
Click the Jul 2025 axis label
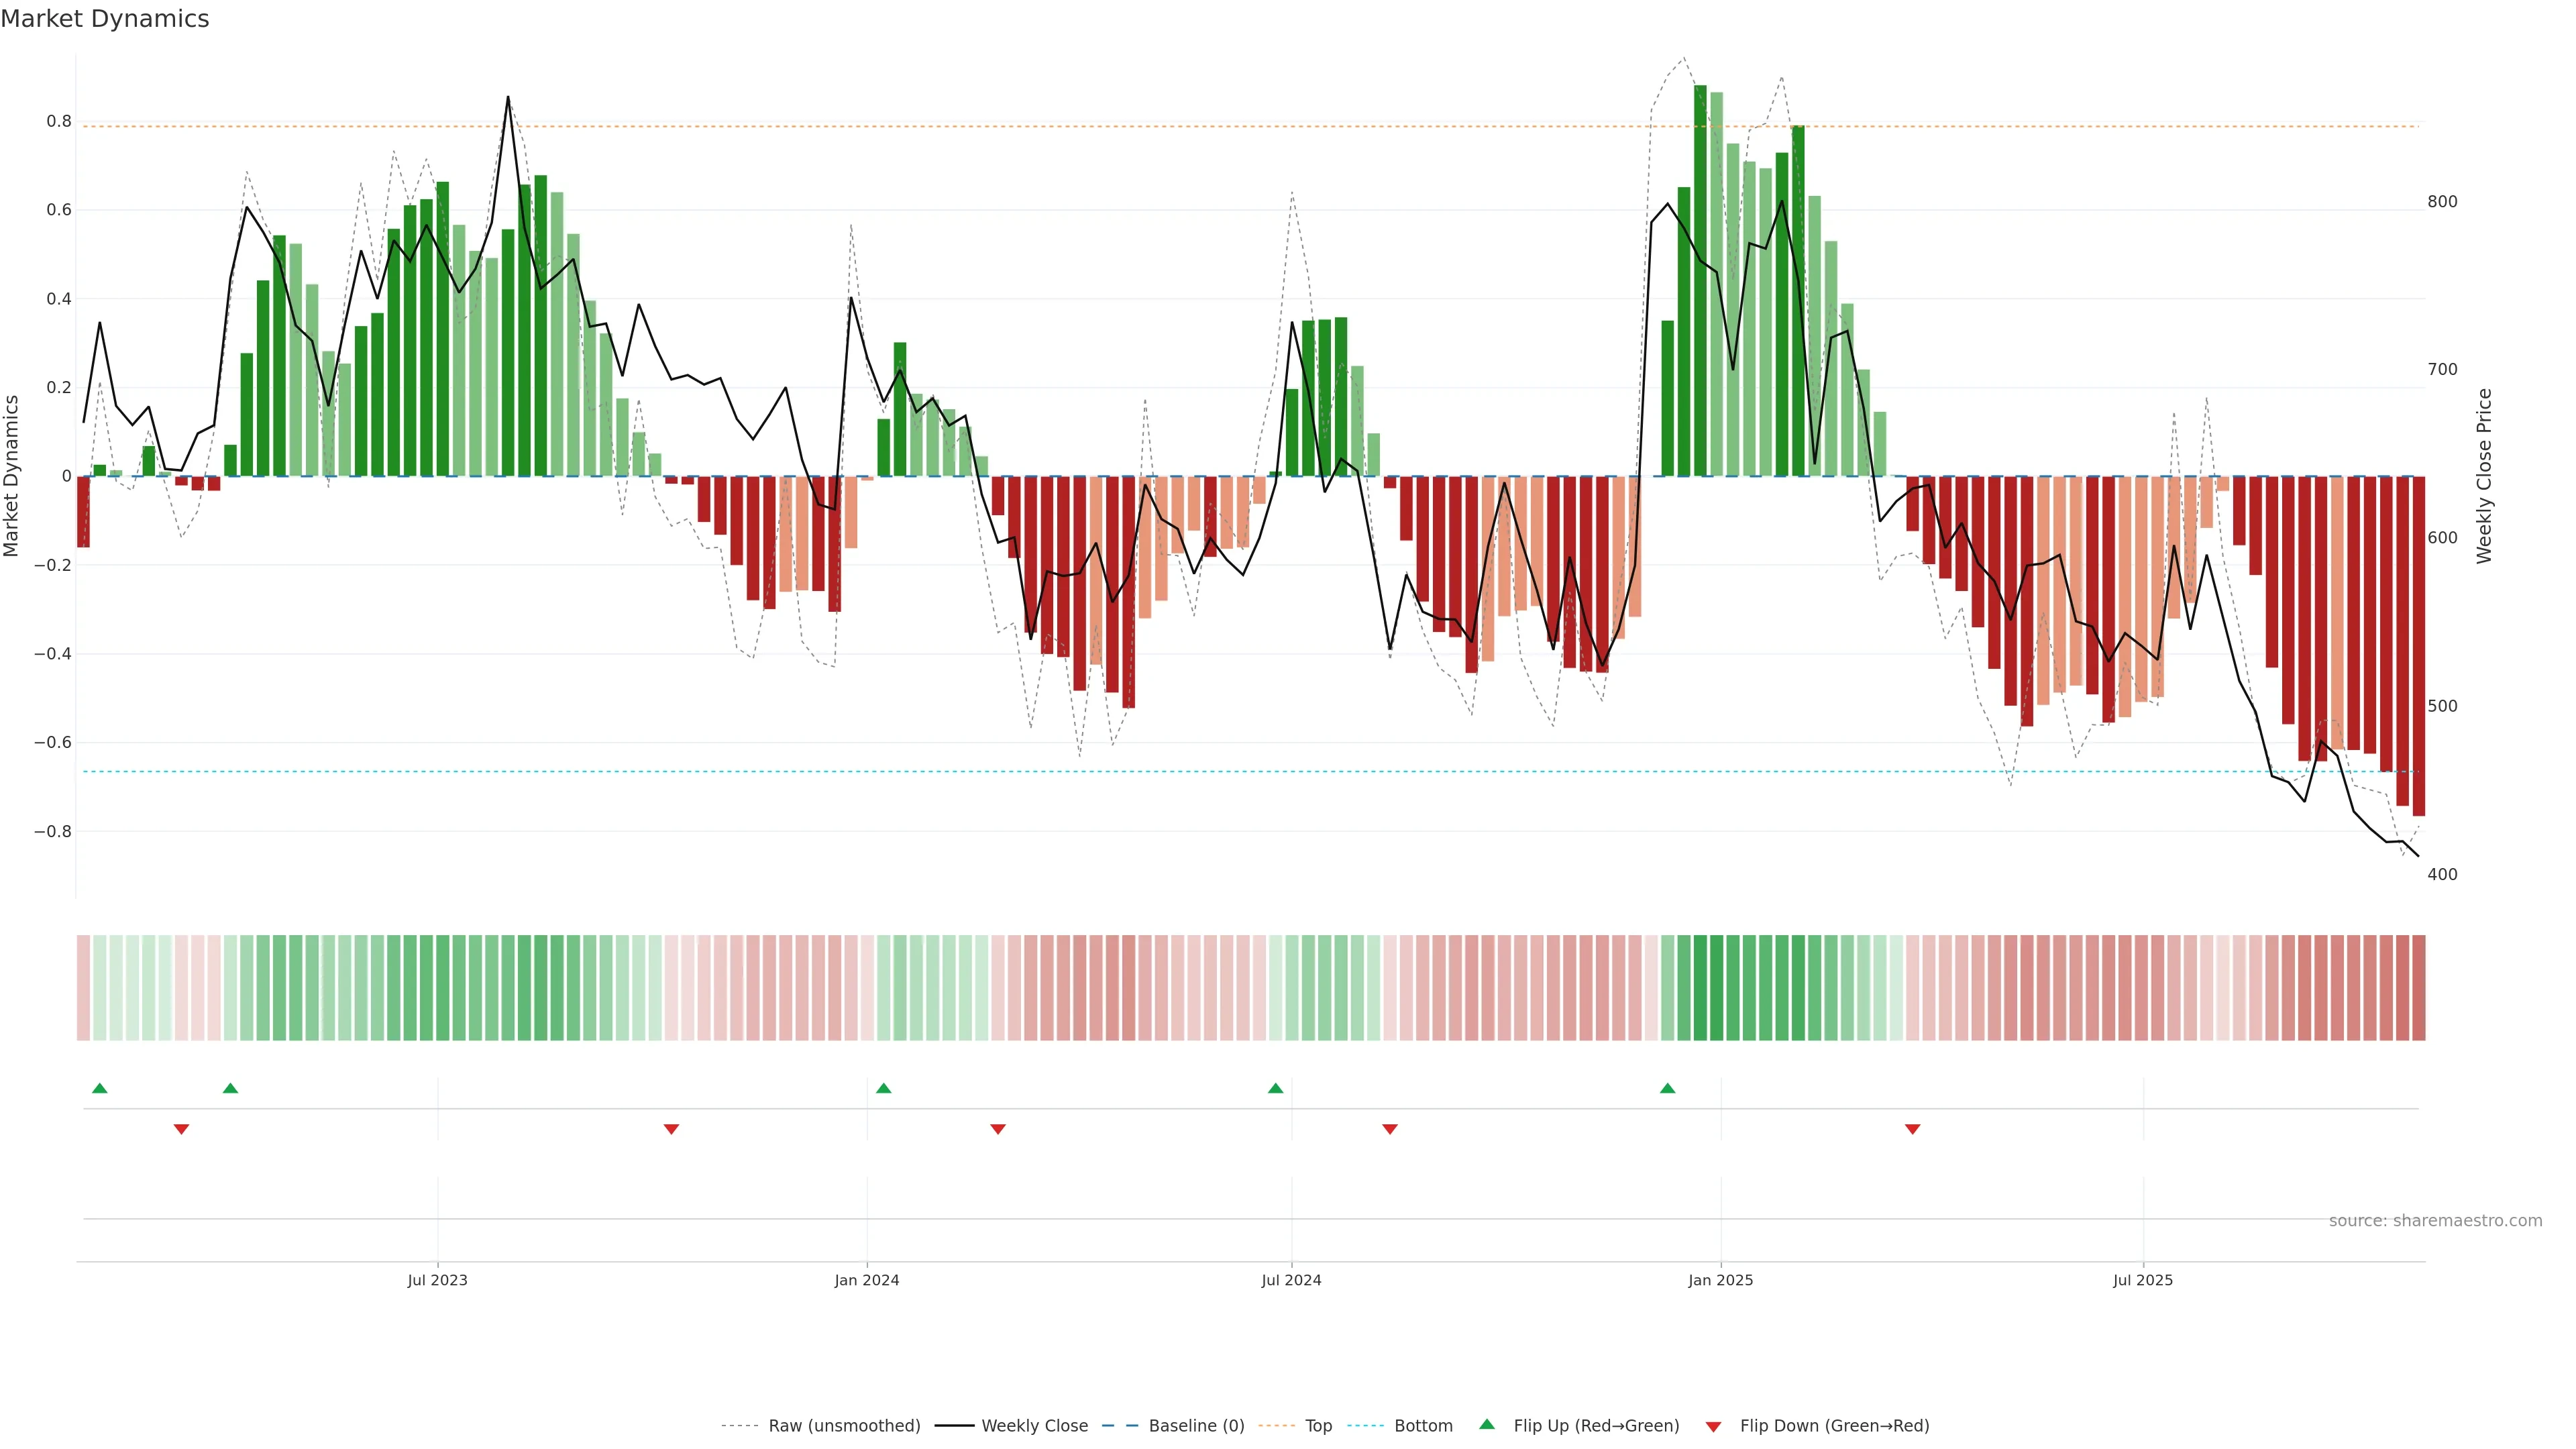(2142, 1280)
